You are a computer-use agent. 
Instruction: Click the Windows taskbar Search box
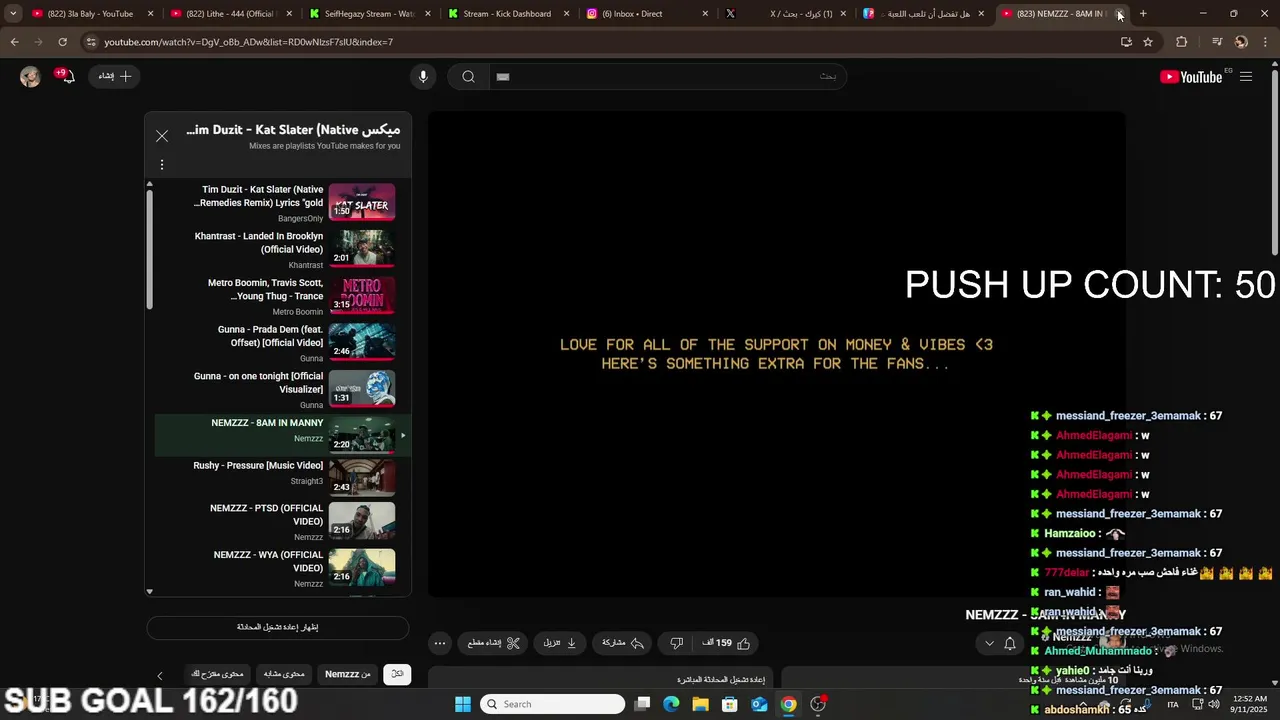click(553, 704)
